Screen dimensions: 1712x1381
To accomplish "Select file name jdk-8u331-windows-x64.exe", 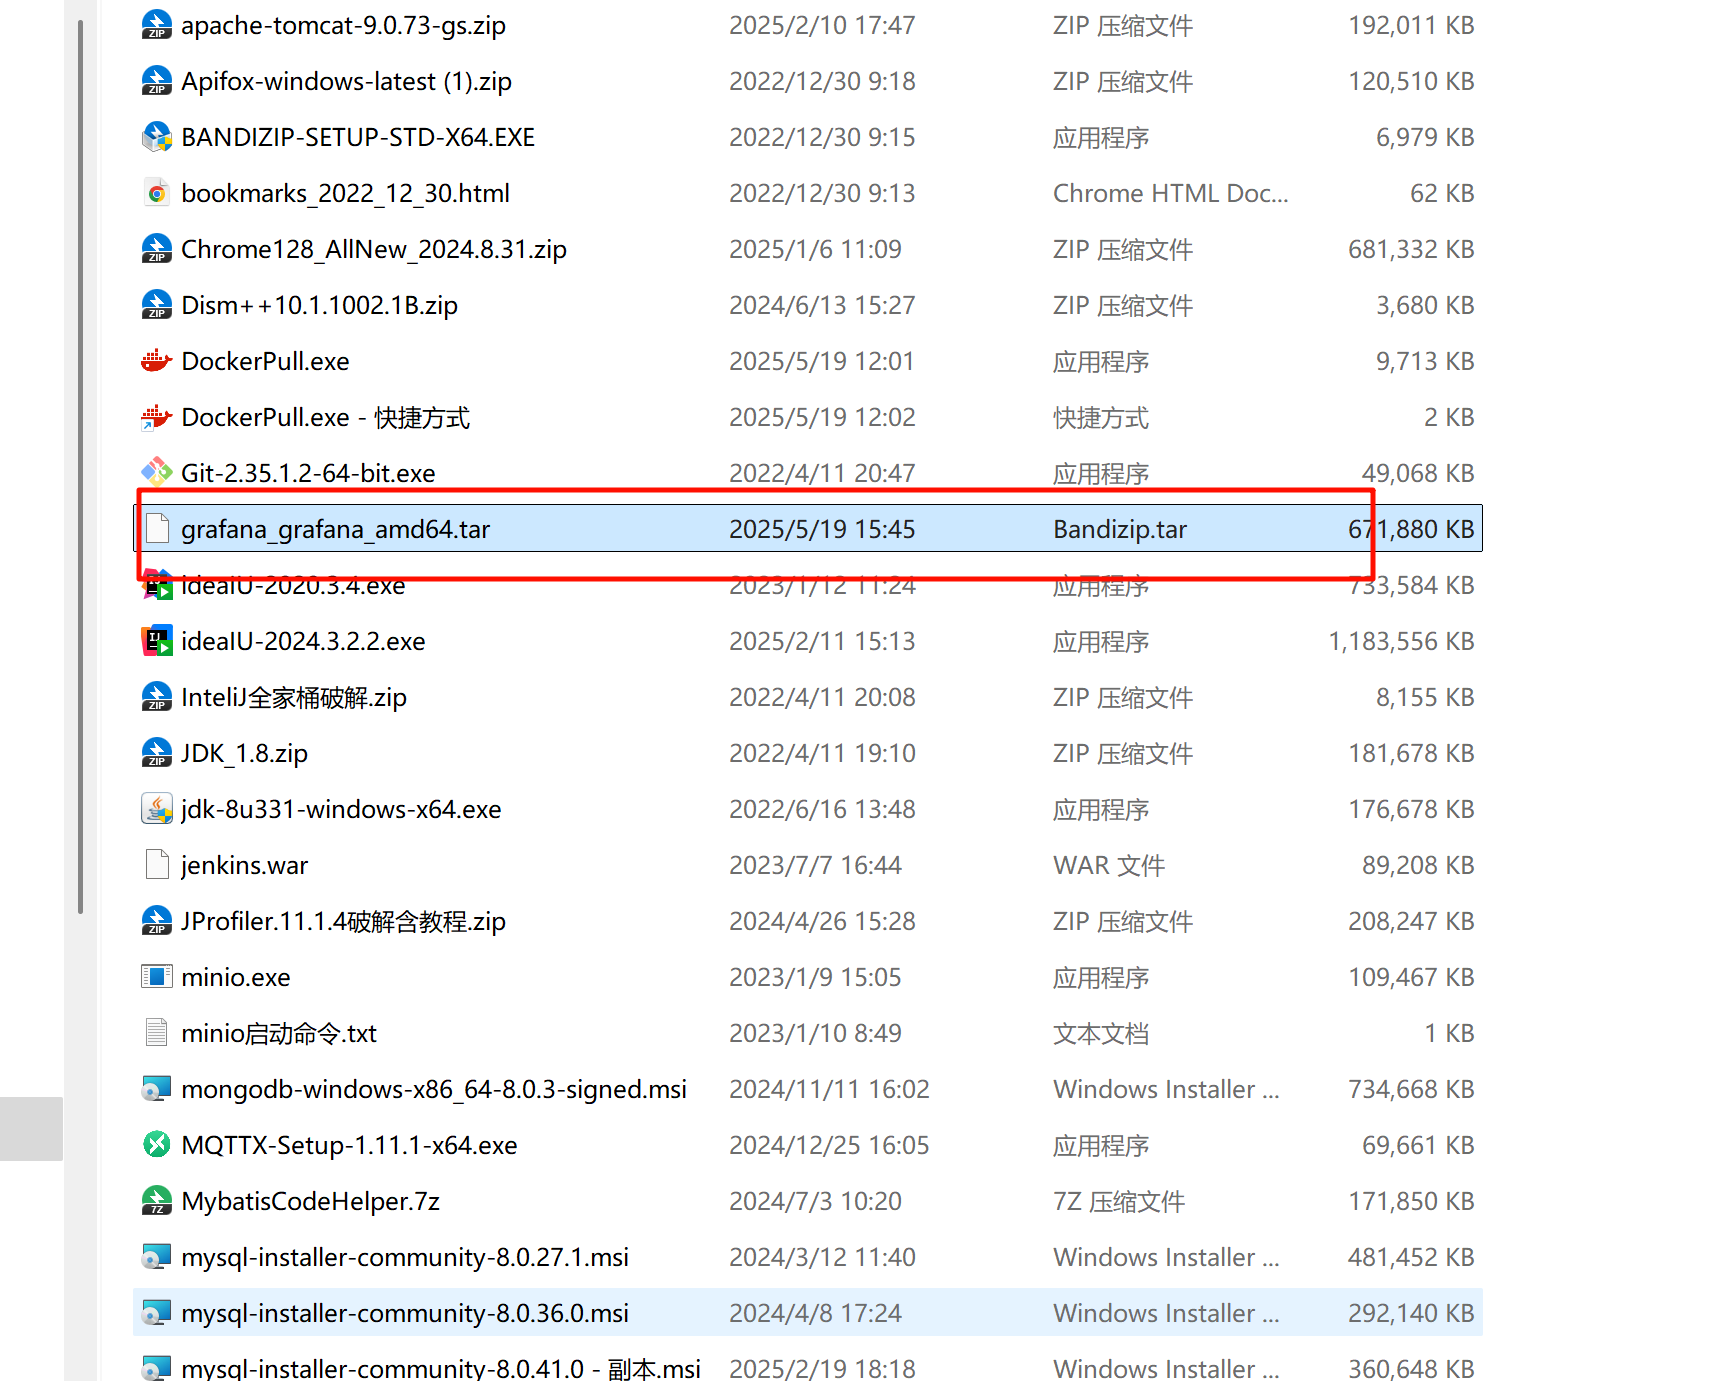I will click(x=341, y=809).
